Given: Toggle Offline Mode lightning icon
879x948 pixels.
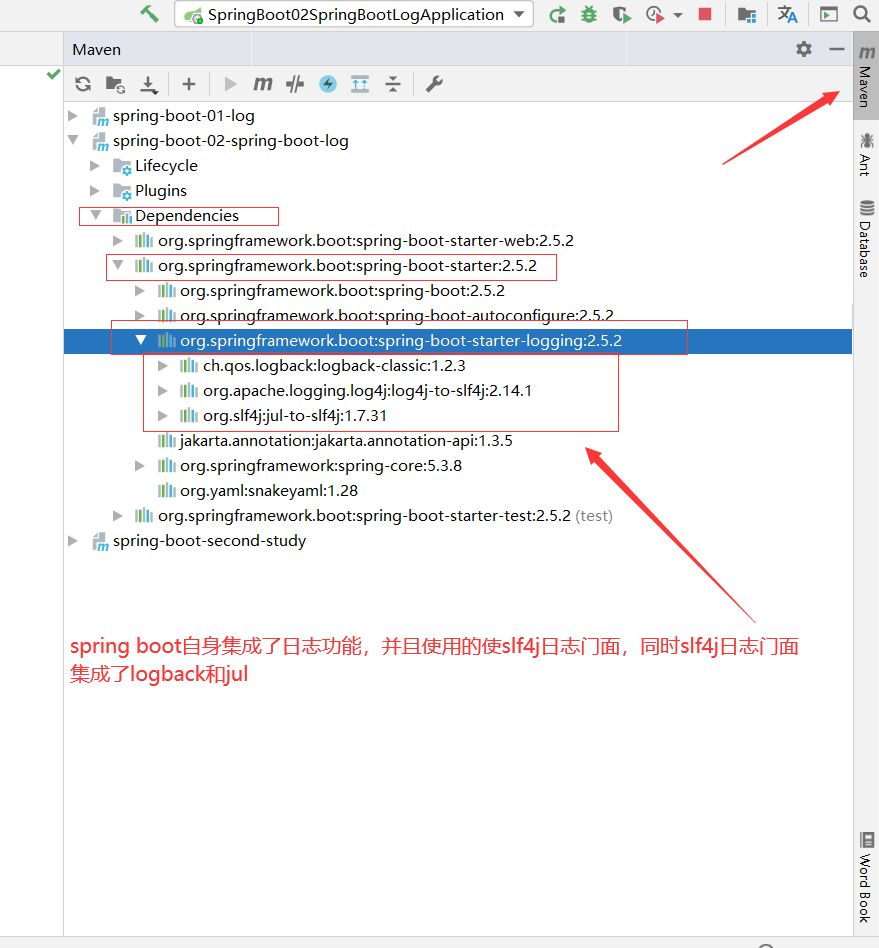Looking at the screenshot, I should tap(328, 84).
